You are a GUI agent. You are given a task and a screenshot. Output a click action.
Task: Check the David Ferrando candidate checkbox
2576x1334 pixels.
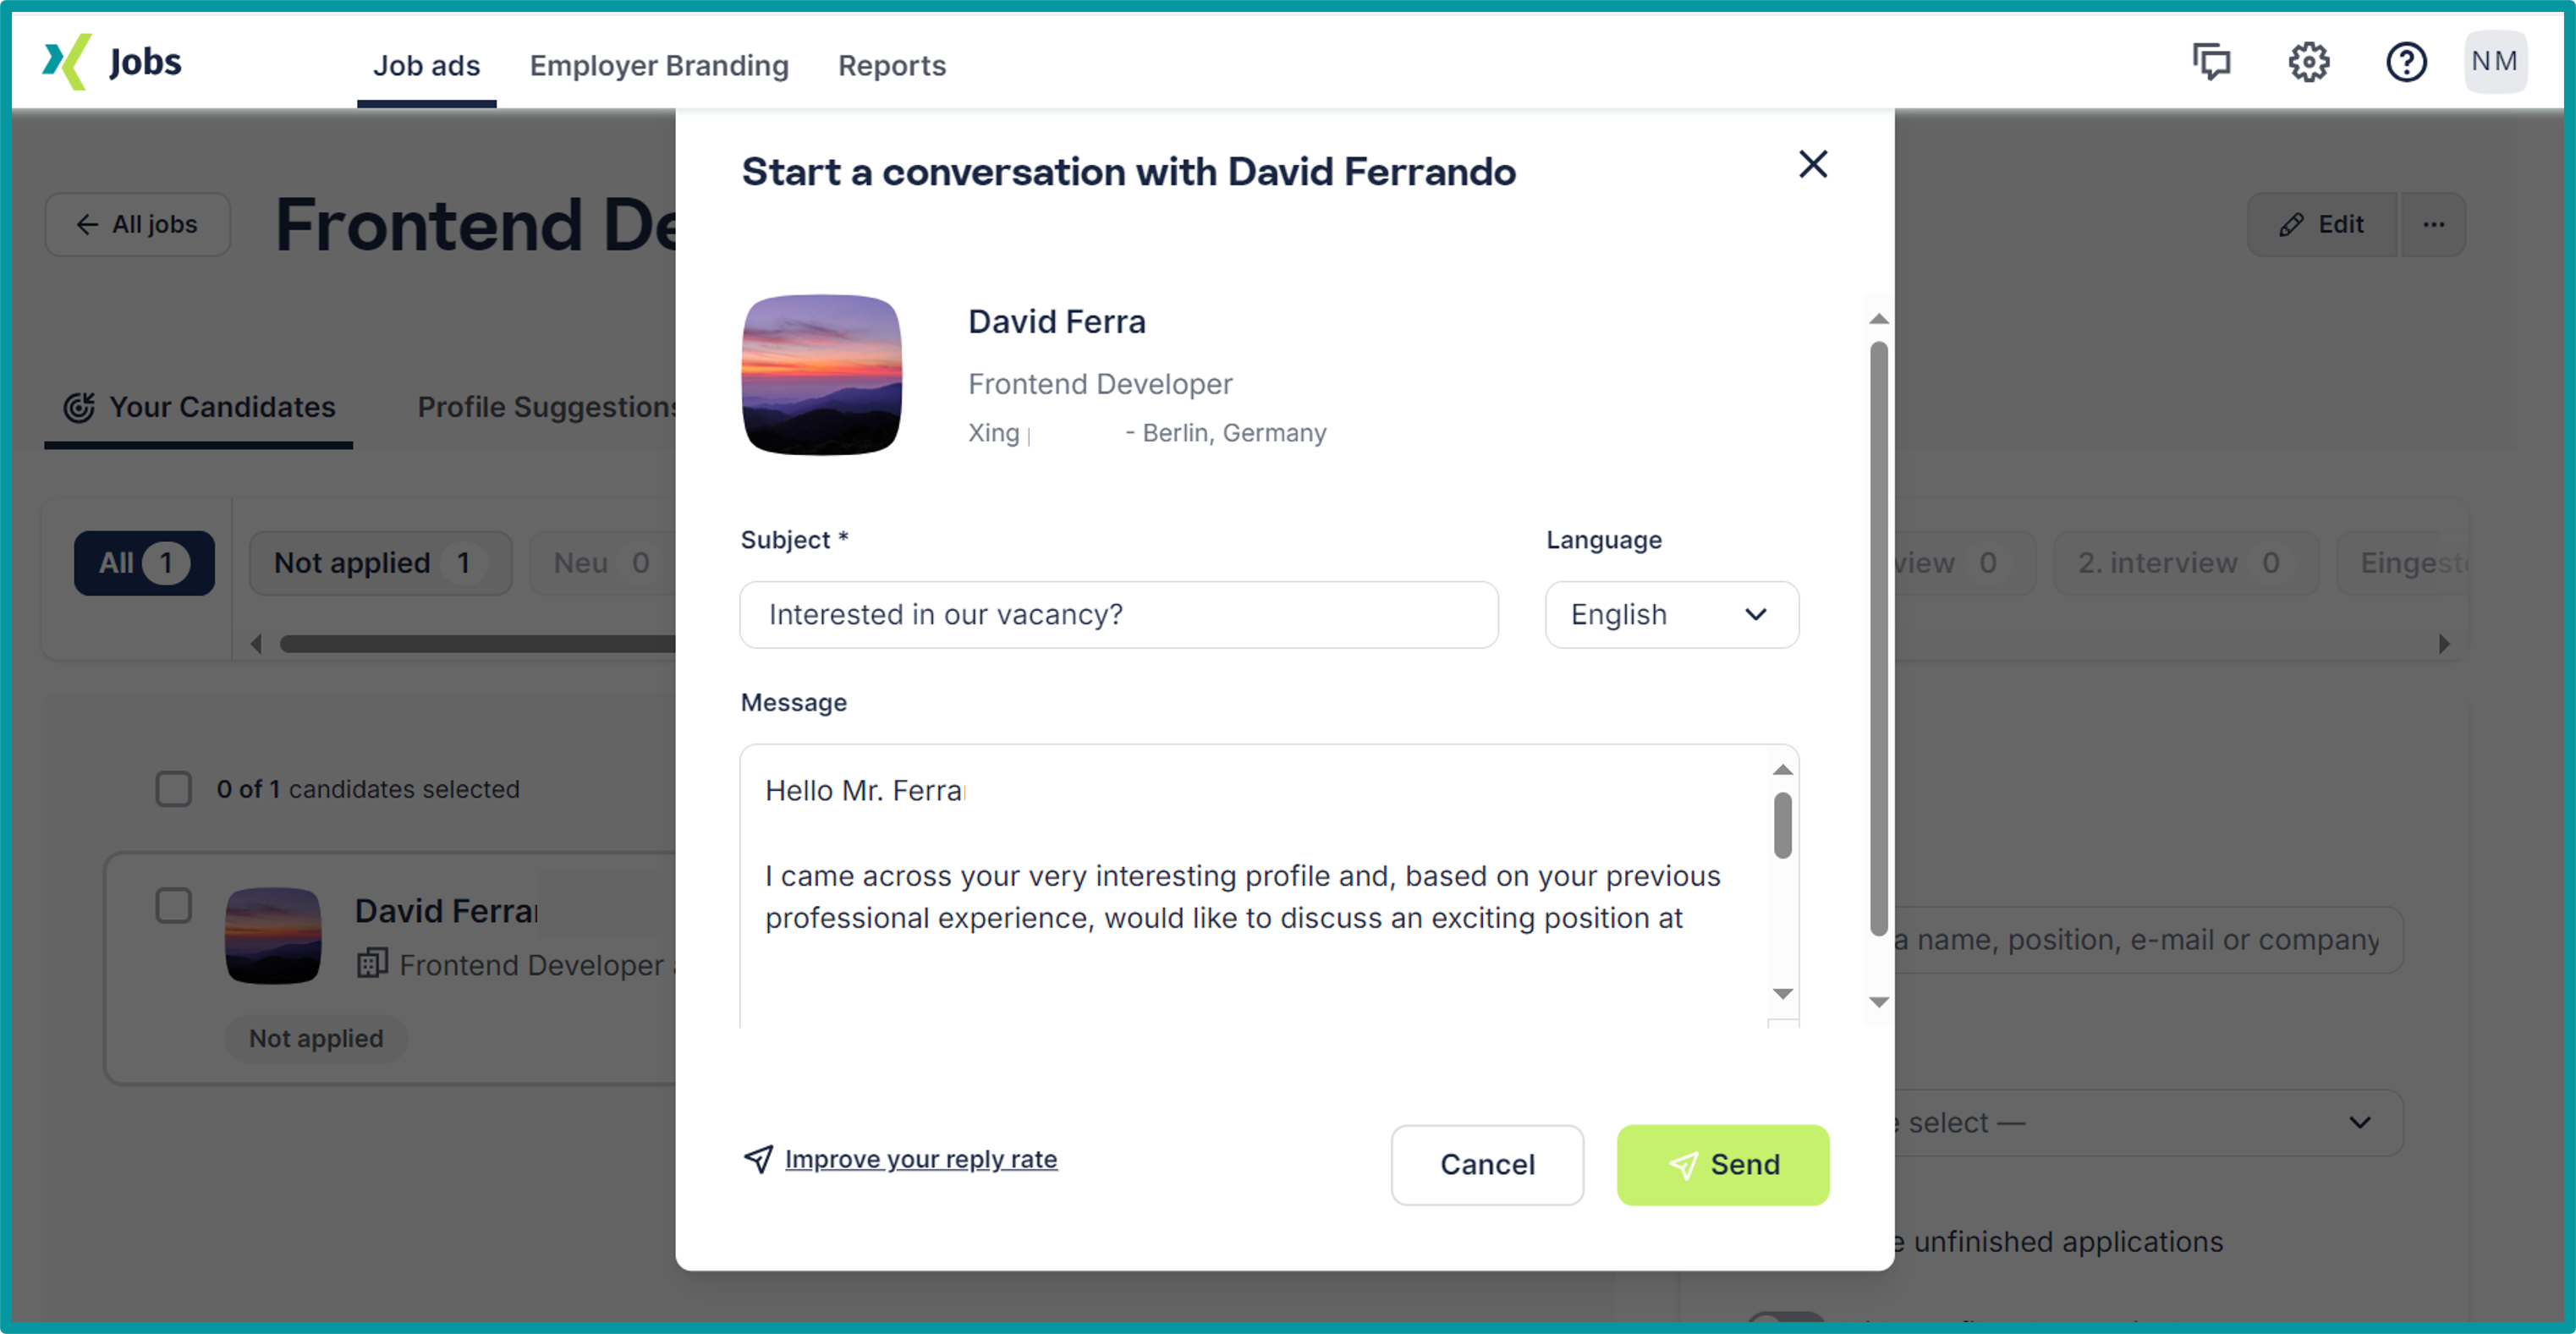tap(174, 906)
